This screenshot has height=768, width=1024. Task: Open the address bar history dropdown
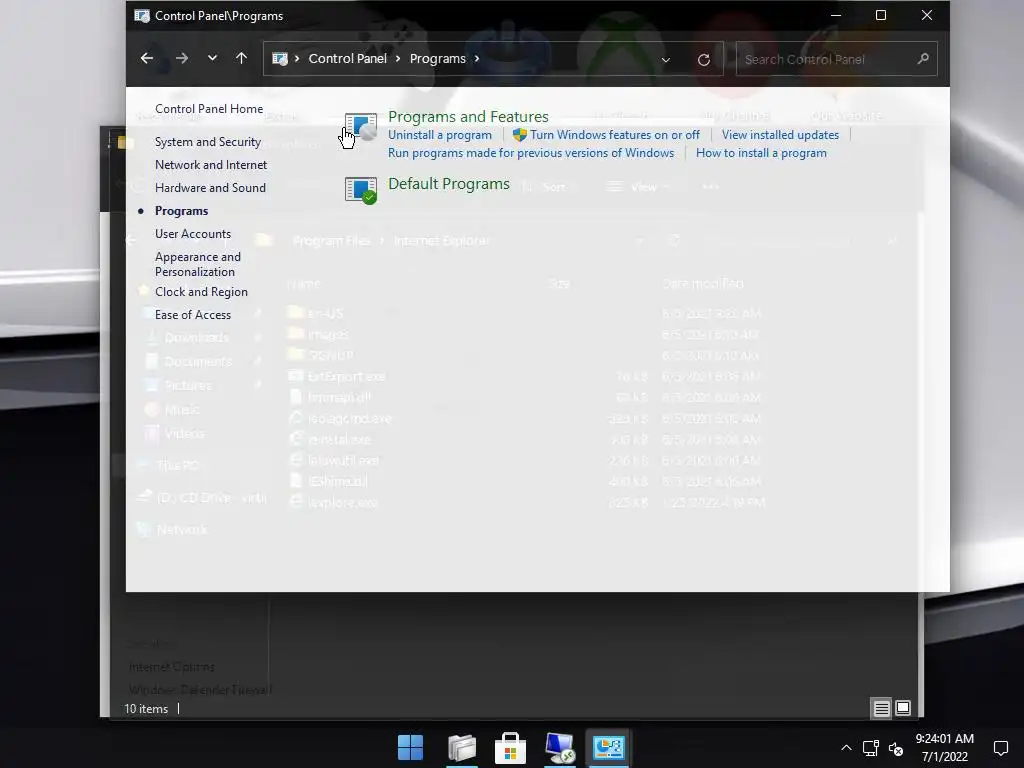pyautogui.click(x=665, y=59)
